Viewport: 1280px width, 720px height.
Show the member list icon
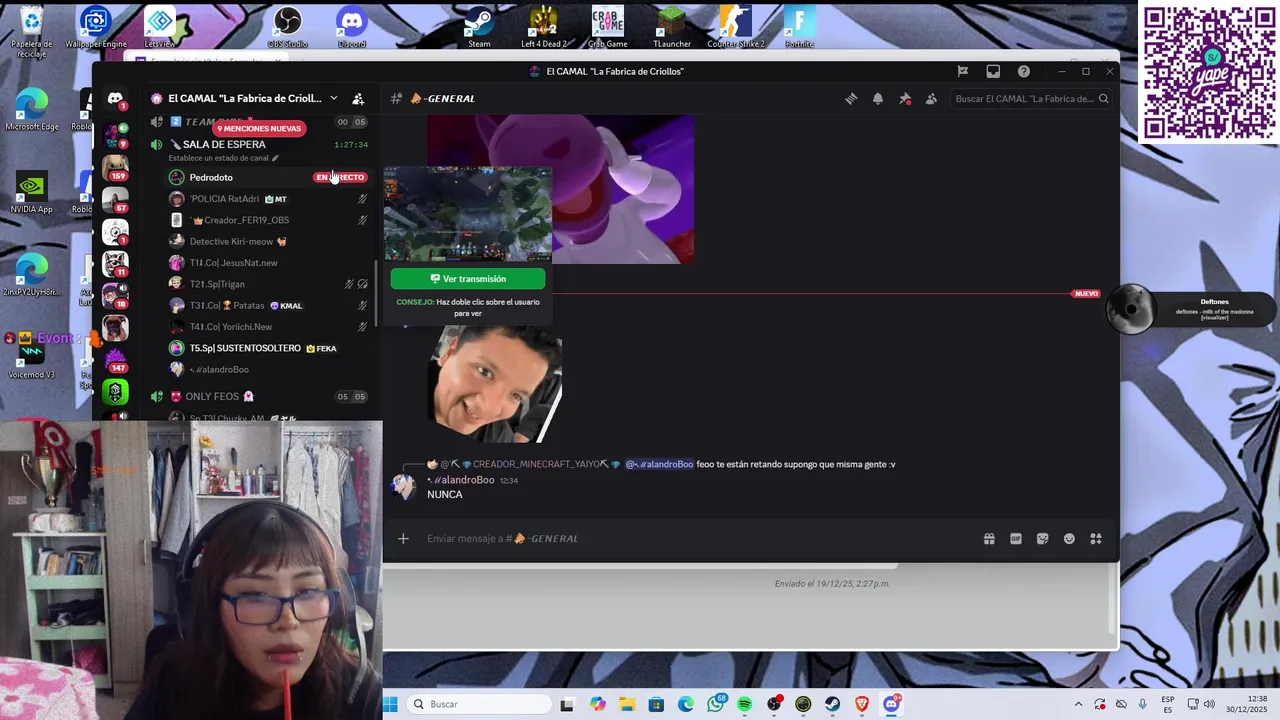tap(931, 98)
